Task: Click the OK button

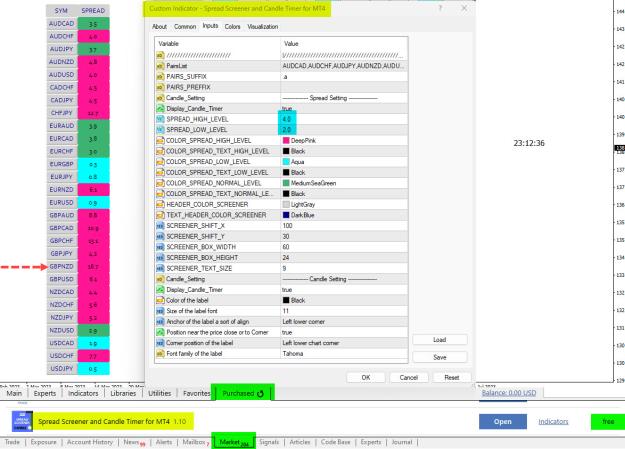Action: (366, 377)
